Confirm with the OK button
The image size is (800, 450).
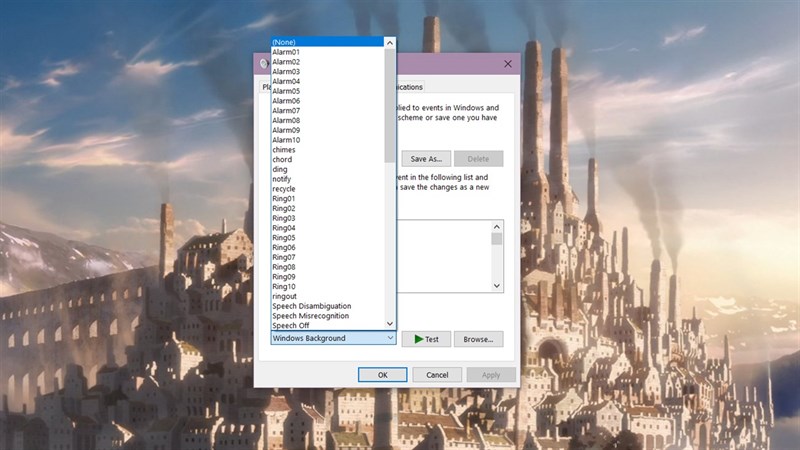(x=383, y=374)
